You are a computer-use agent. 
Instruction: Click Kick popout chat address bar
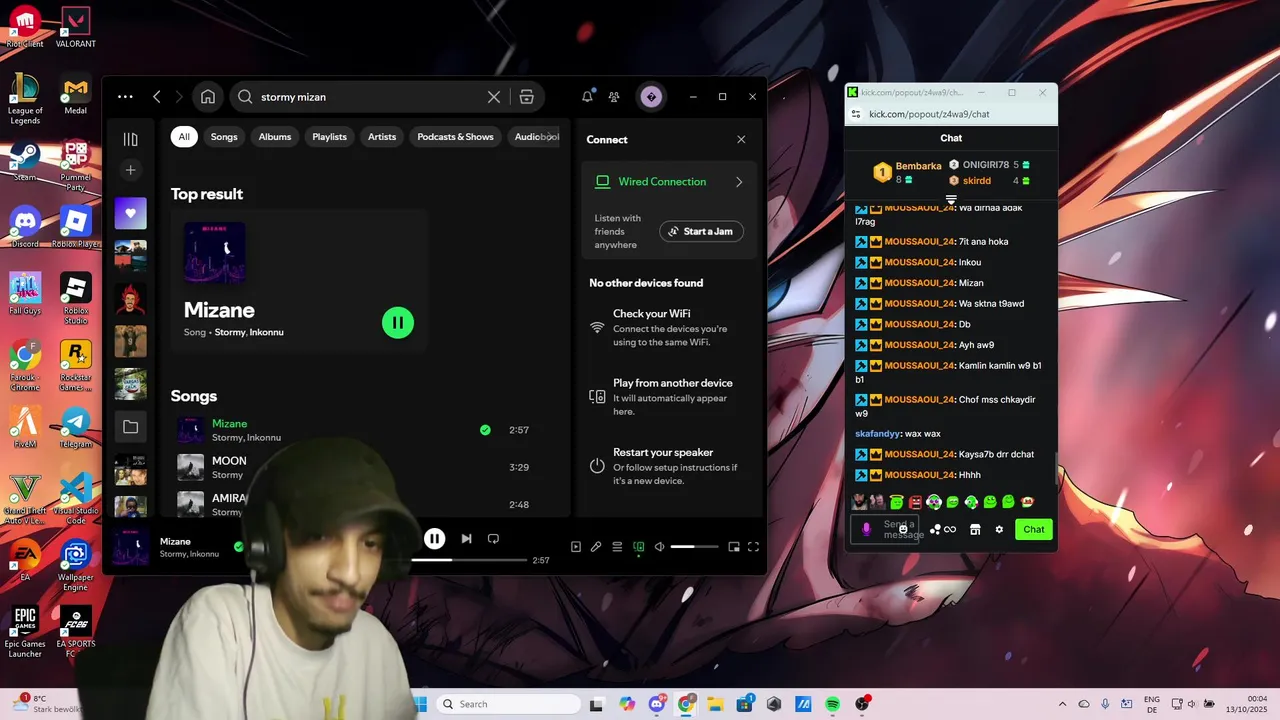tap(951, 114)
